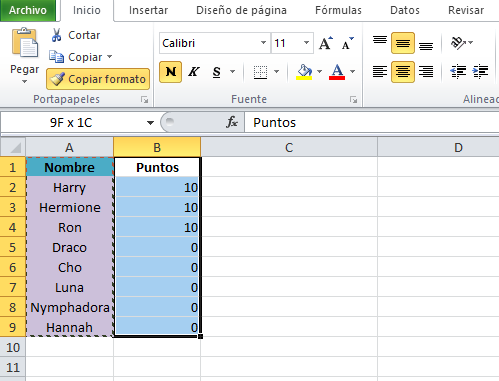Open Fuente dialog launcher
This screenshot has height=381, width=499.
click(x=353, y=99)
